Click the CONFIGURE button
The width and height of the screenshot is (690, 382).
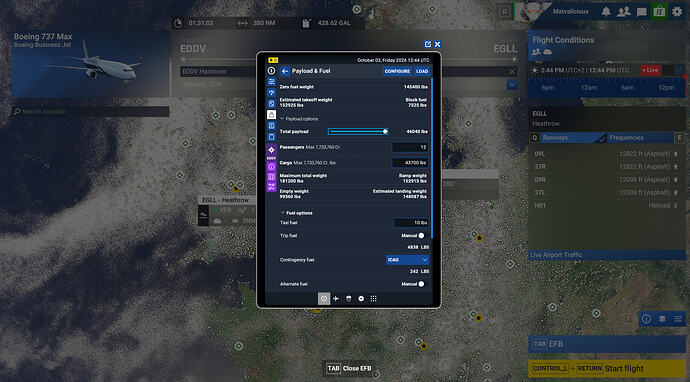(x=397, y=71)
